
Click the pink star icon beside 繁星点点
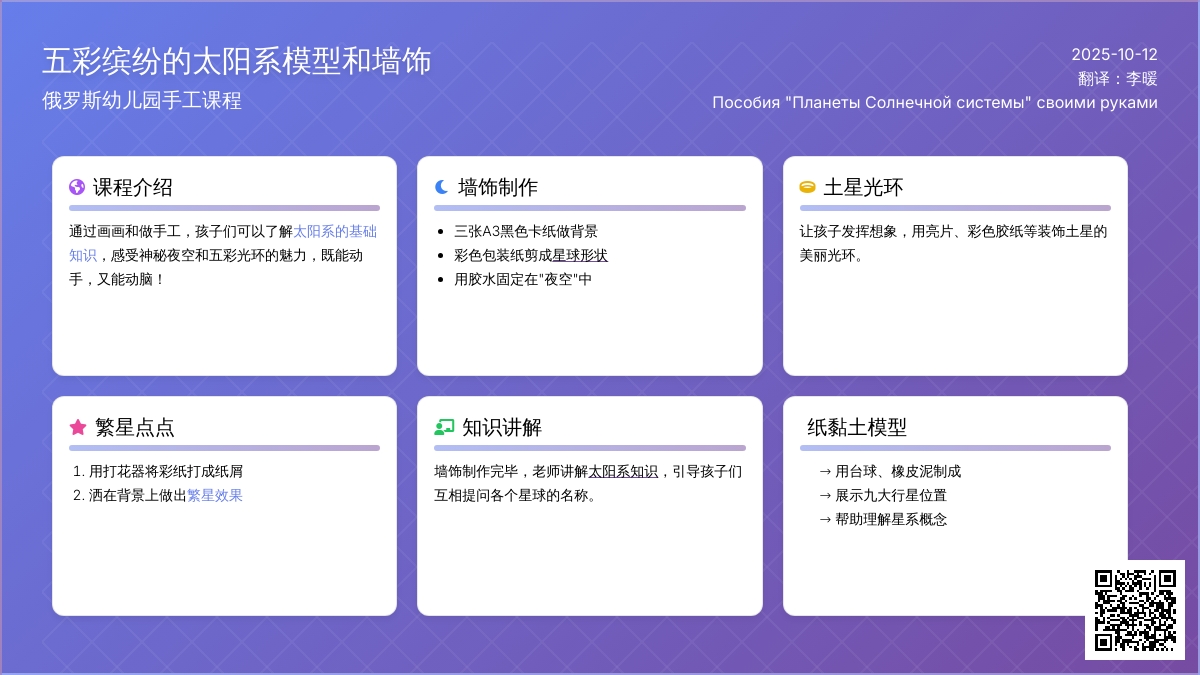(78, 427)
